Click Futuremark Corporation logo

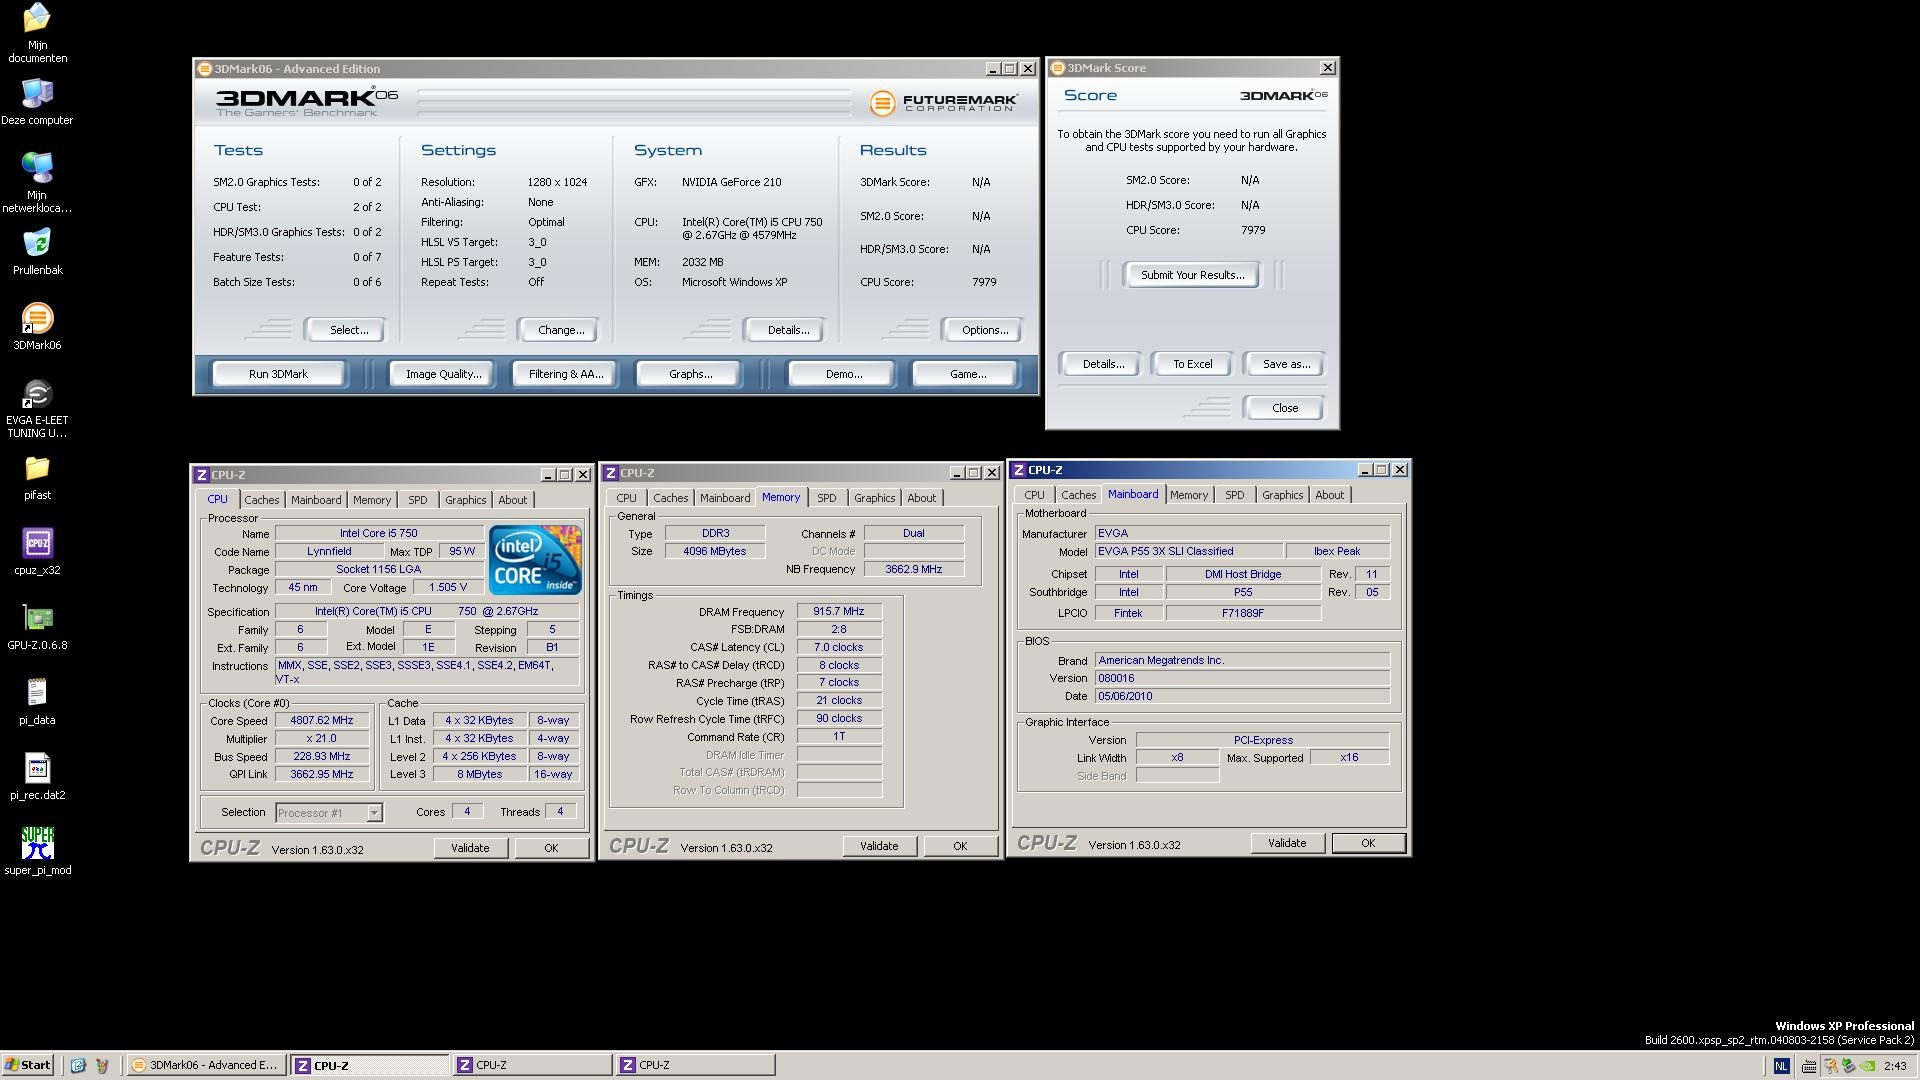pyautogui.click(x=943, y=102)
